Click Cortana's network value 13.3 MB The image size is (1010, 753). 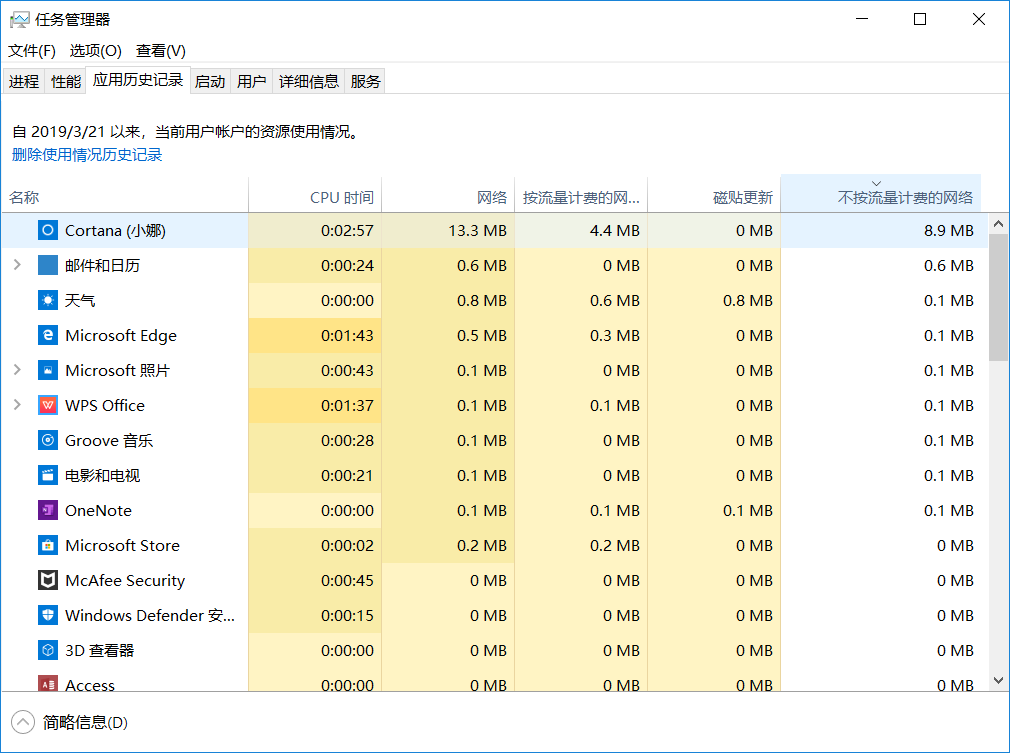click(477, 231)
